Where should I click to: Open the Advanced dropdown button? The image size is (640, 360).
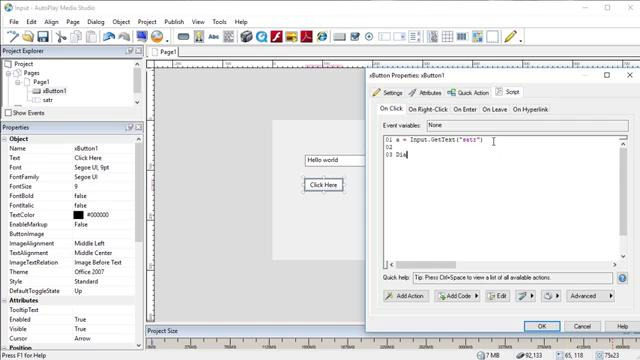tap(590, 296)
